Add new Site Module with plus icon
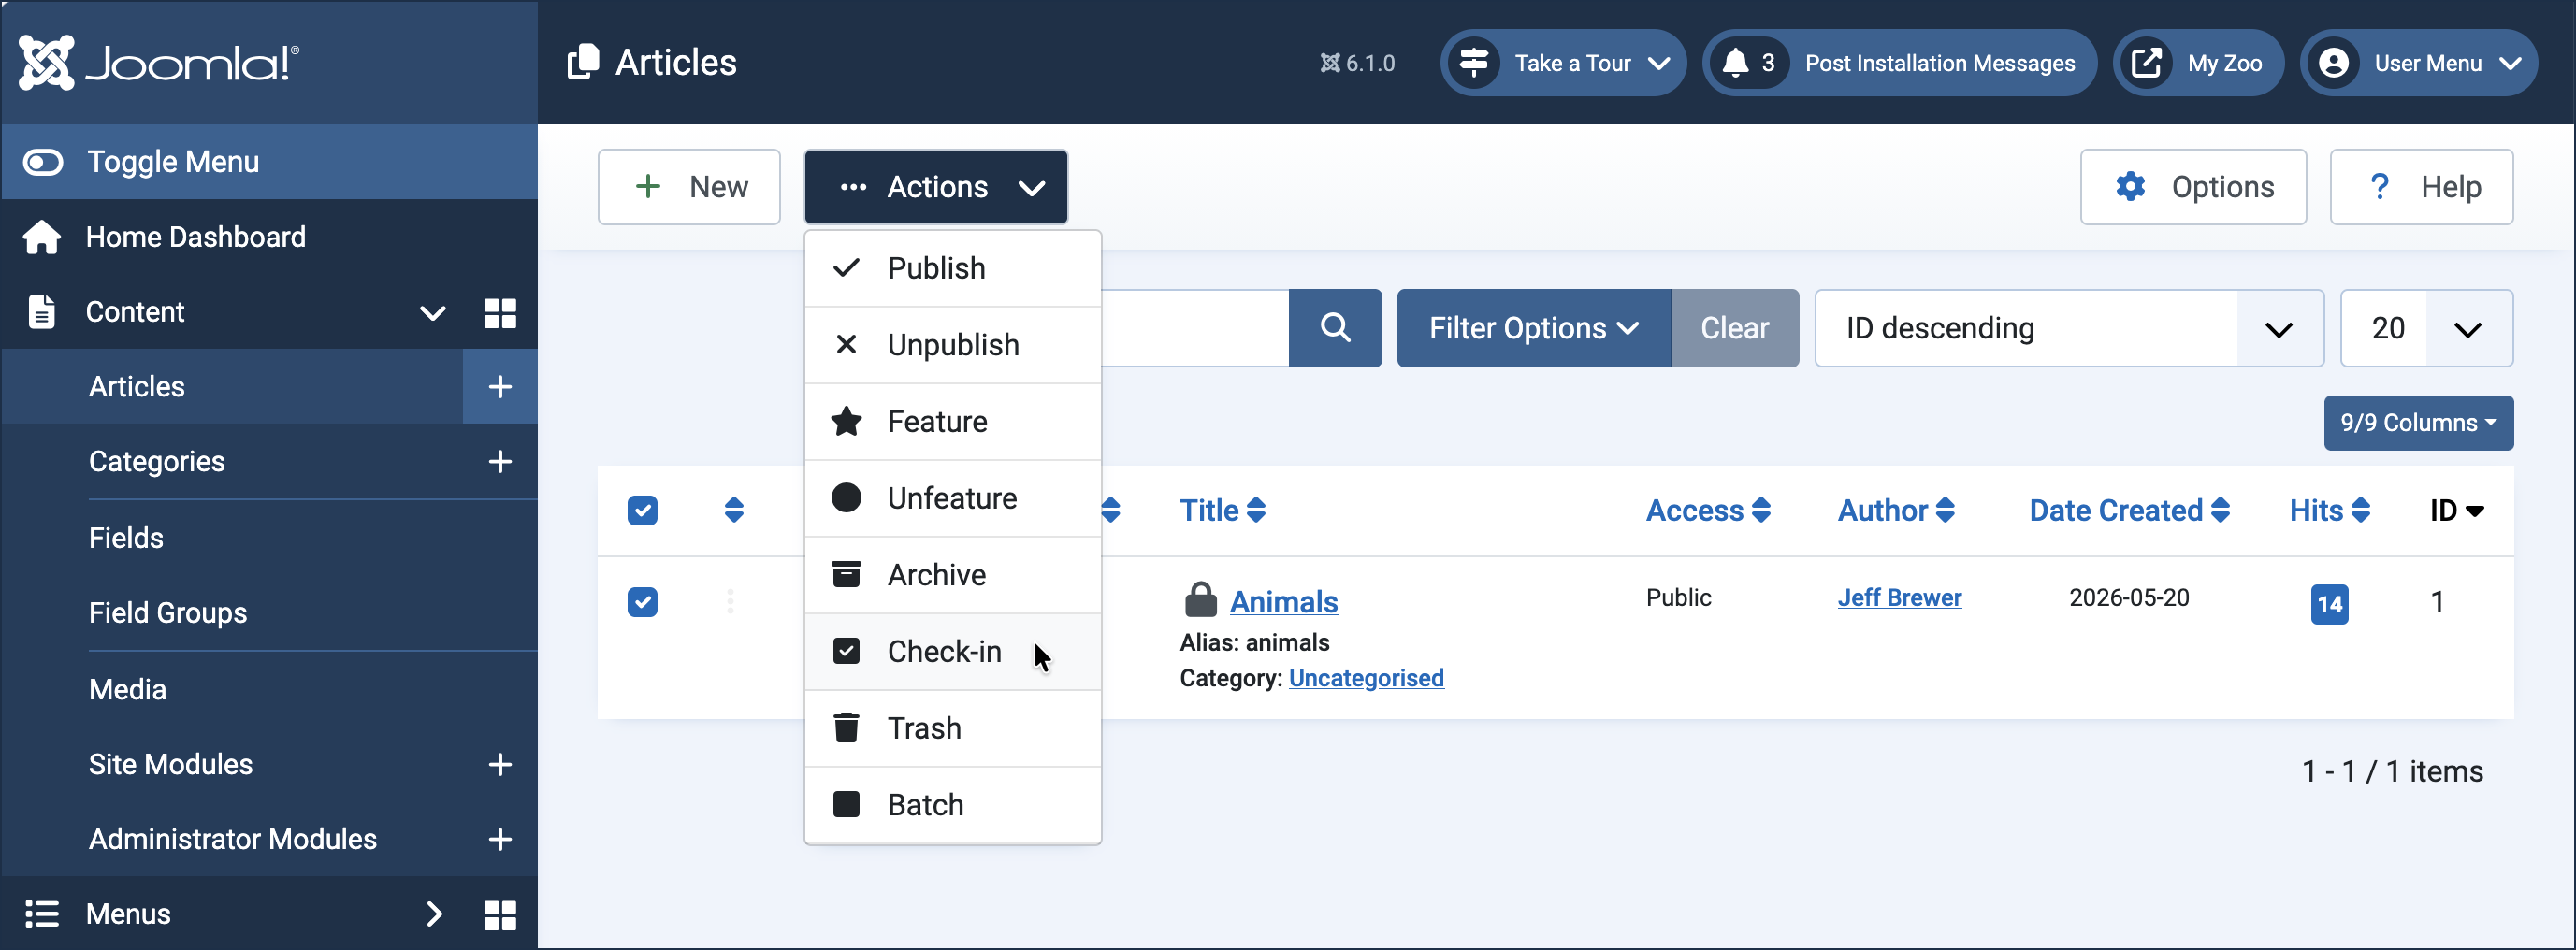Viewport: 2576px width, 950px height. pos(500,765)
